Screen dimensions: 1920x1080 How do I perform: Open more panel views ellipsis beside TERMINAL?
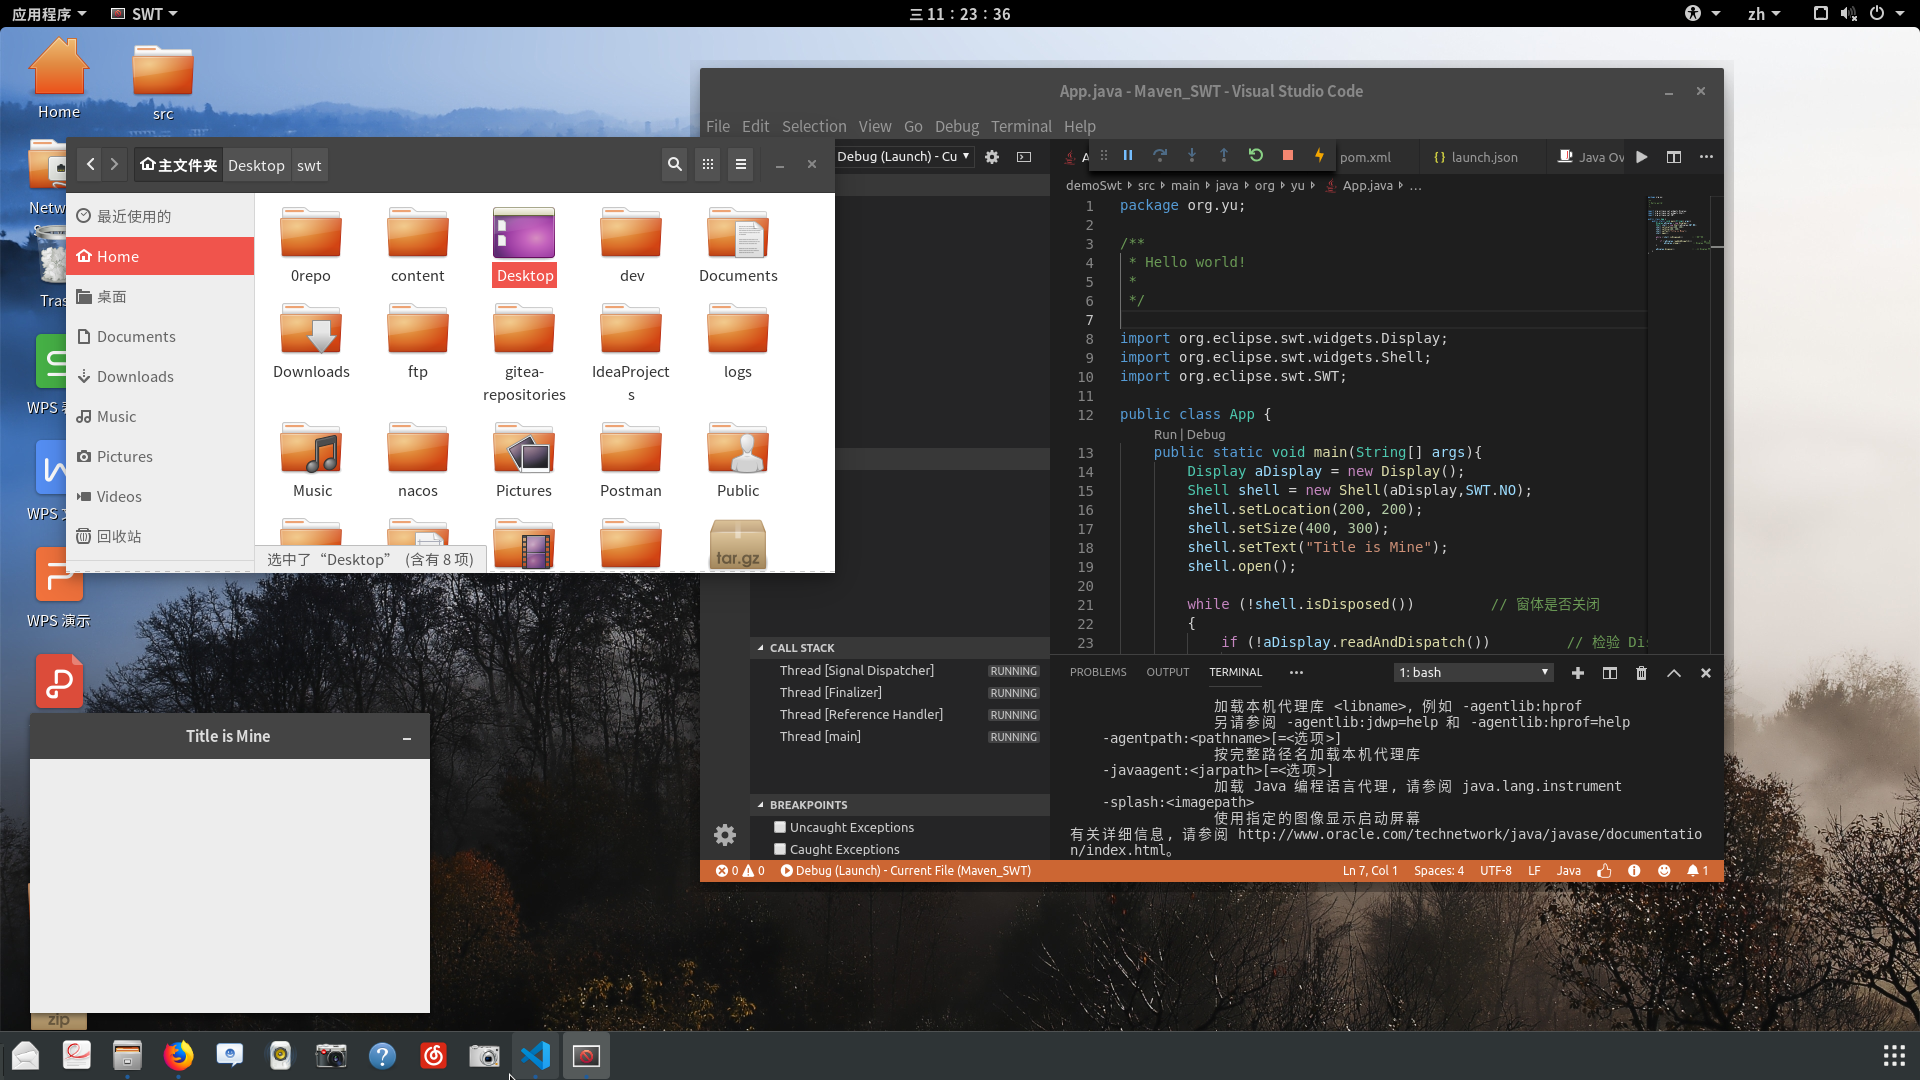pos(1297,673)
